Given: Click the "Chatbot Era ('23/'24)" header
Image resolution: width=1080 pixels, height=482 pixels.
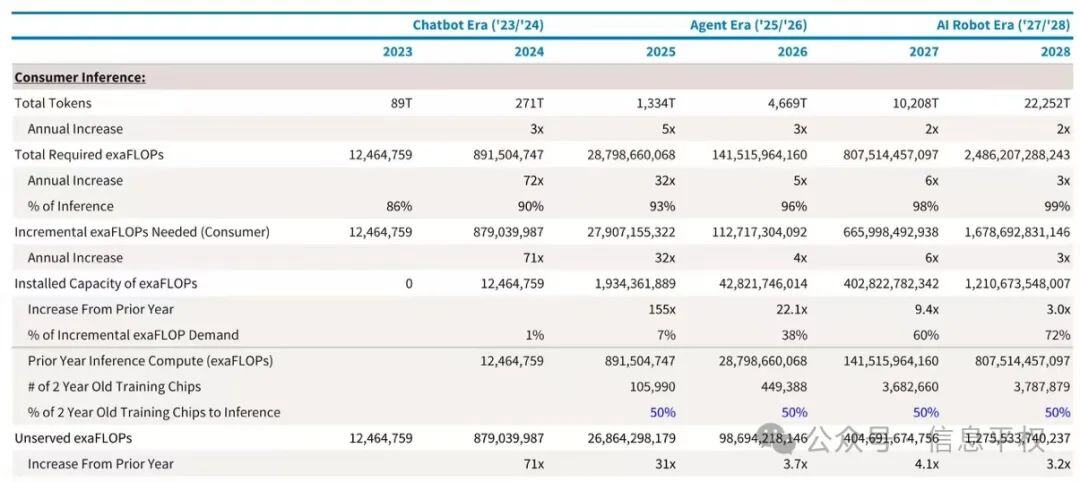Looking at the screenshot, I should click(478, 25).
